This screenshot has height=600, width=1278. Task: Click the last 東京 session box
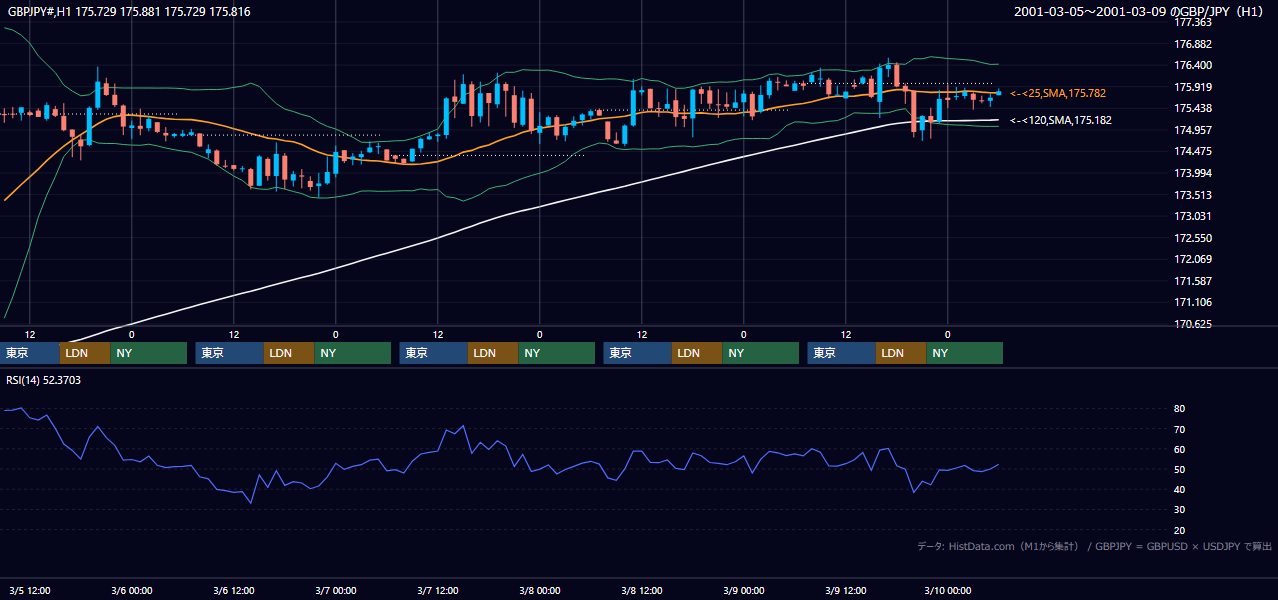point(841,353)
